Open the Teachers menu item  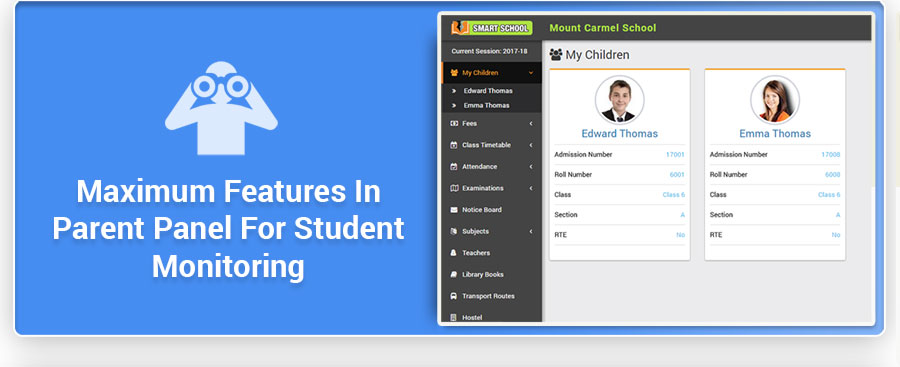[x=476, y=253]
